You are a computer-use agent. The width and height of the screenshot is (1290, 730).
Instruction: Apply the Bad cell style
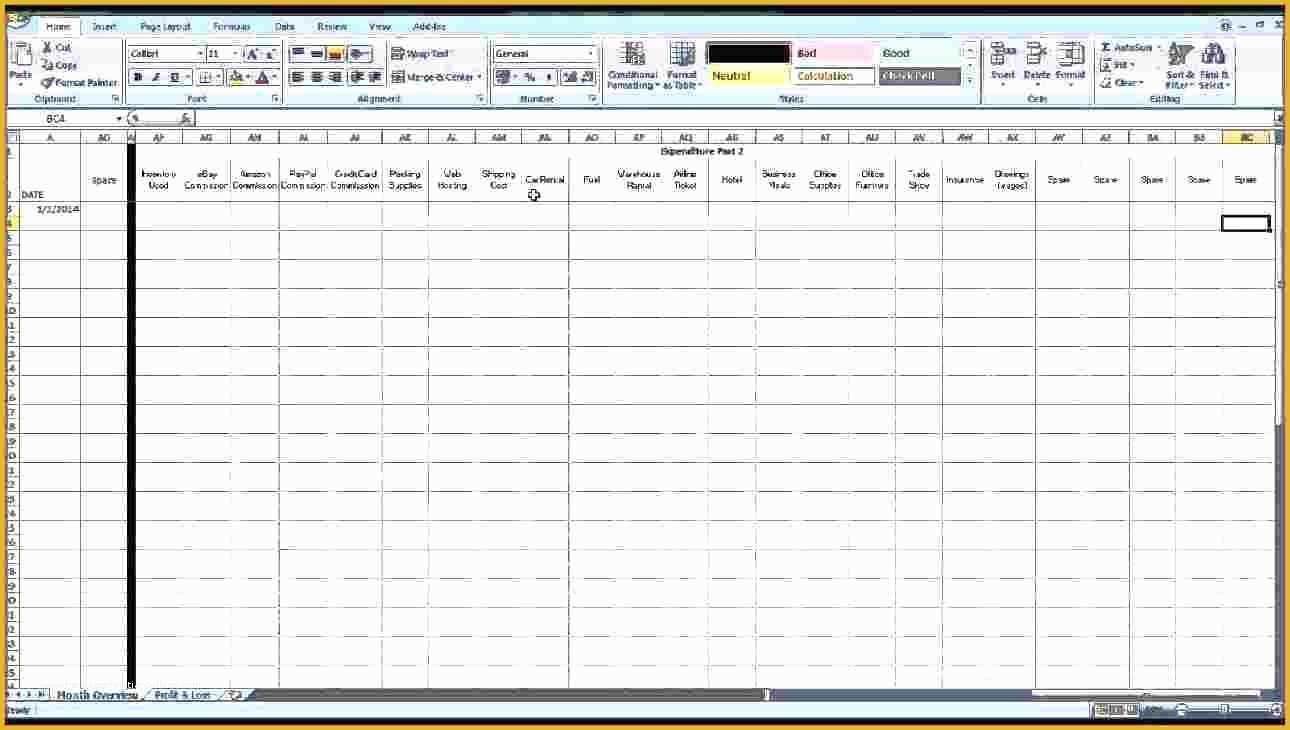(833, 54)
